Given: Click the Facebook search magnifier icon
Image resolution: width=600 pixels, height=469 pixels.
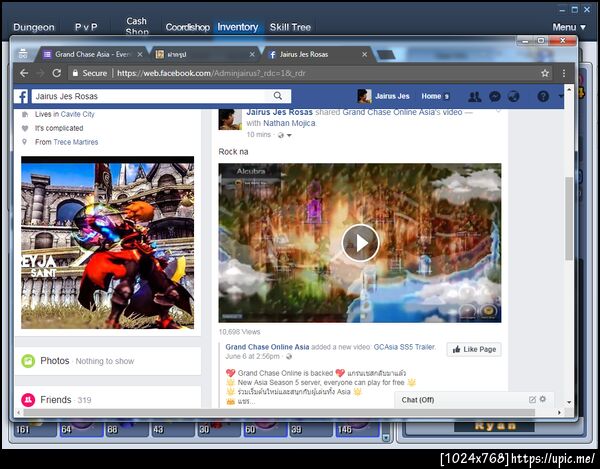Looking at the screenshot, I should (x=278, y=96).
